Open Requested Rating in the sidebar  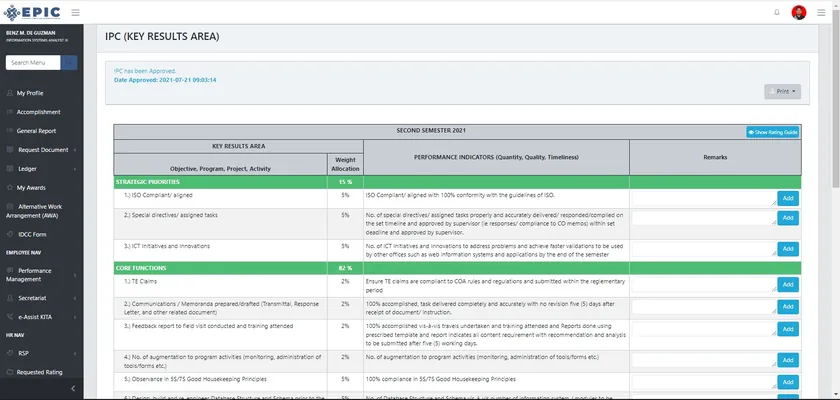(41, 372)
